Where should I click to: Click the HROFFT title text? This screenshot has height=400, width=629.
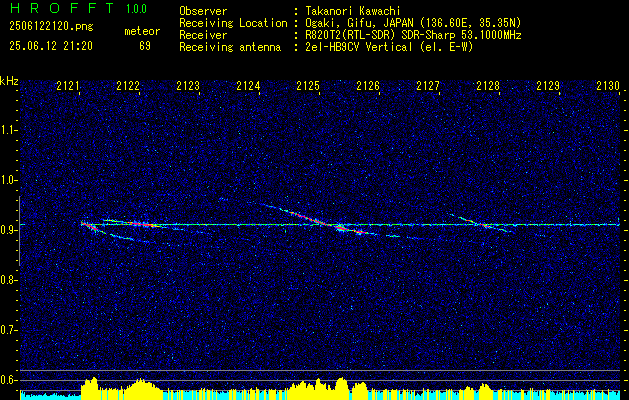(x=62, y=8)
